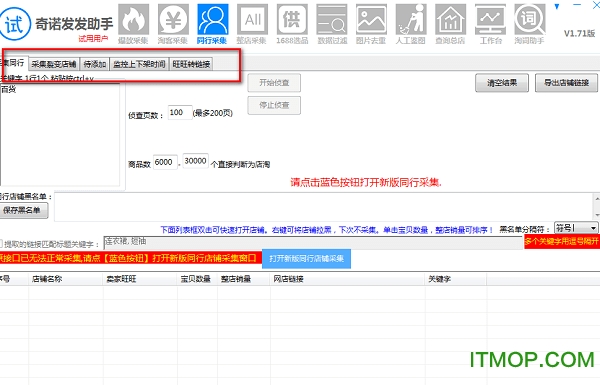Open the 淘客采集 yen icon
Screen dimensions: 600x385
[x=173, y=24]
